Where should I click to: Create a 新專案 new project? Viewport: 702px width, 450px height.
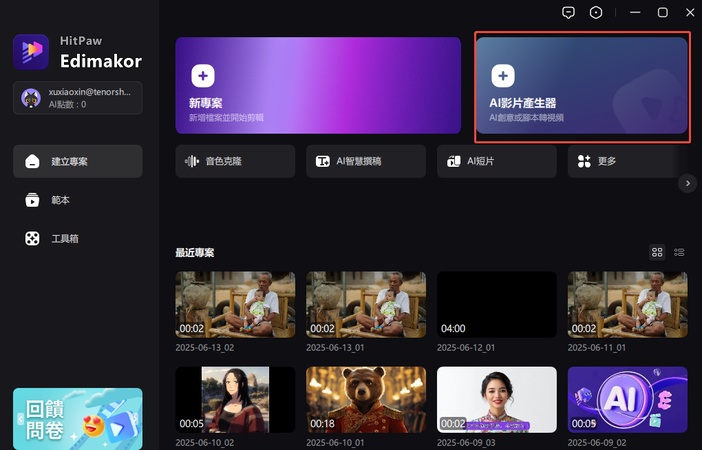318,85
